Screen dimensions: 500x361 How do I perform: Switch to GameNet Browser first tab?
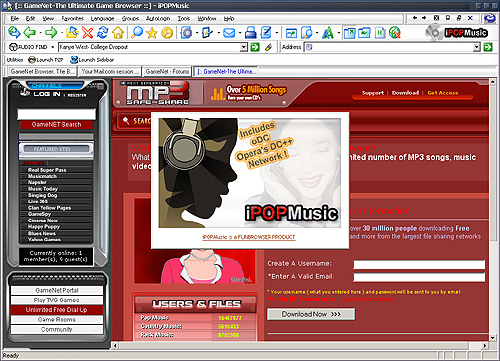pyautogui.click(x=42, y=71)
